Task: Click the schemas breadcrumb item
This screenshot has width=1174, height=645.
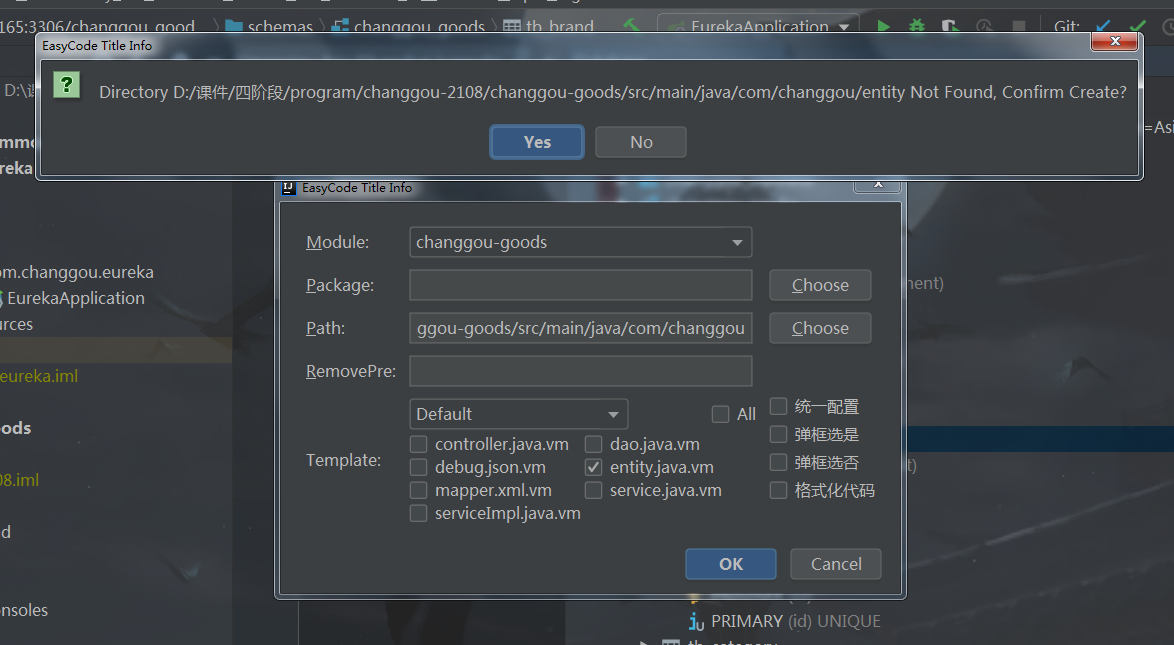Action: click(x=281, y=26)
